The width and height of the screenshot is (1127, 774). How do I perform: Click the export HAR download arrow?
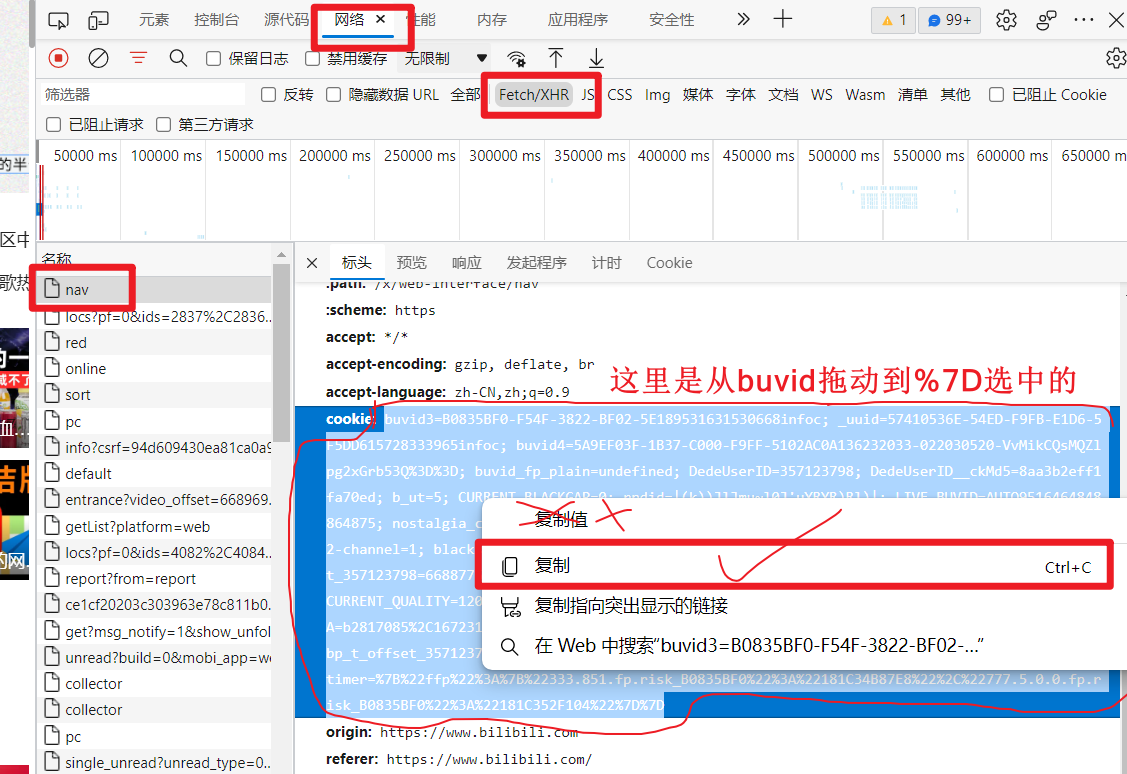click(596, 58)
